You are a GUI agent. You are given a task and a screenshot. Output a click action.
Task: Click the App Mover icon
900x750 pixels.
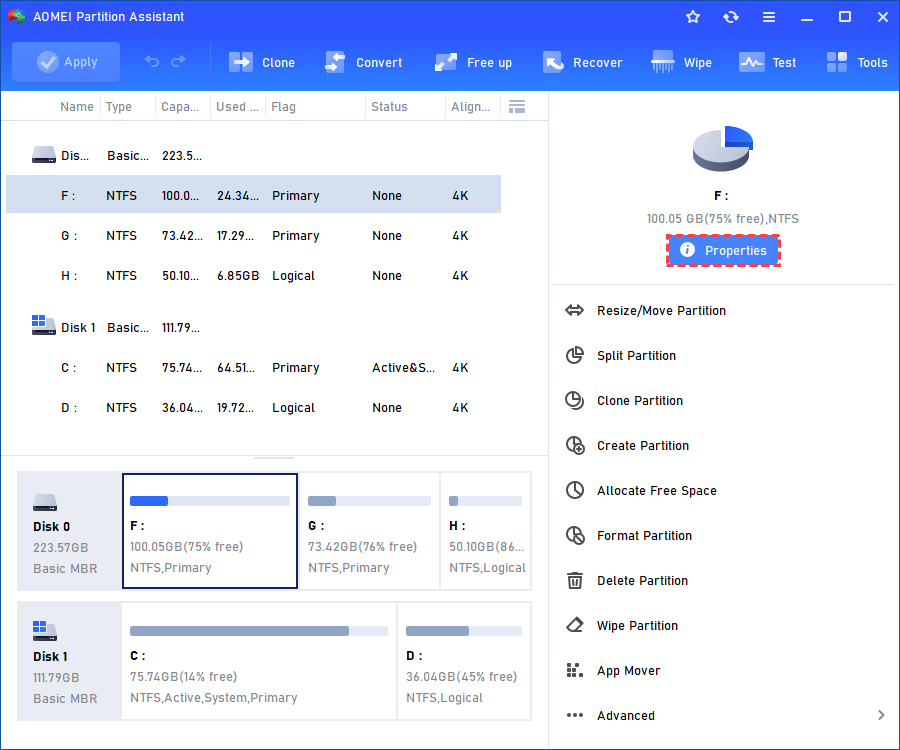[x=575, y=670]
